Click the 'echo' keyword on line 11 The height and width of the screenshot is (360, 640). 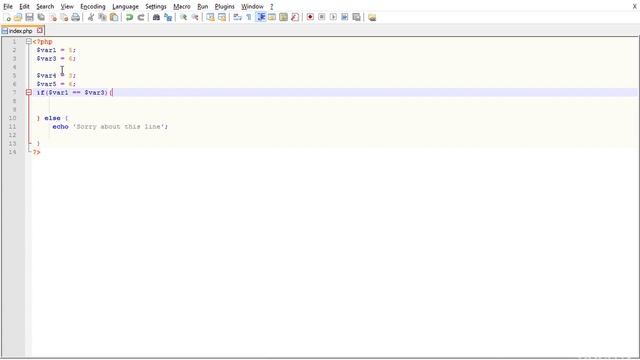60,127
